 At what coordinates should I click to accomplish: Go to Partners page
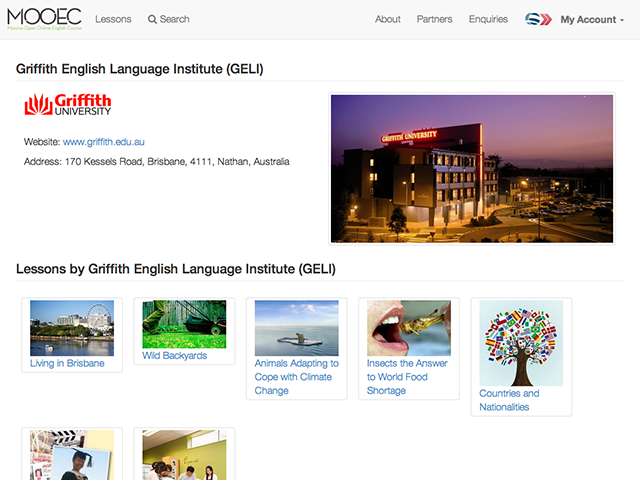[434, 19]
